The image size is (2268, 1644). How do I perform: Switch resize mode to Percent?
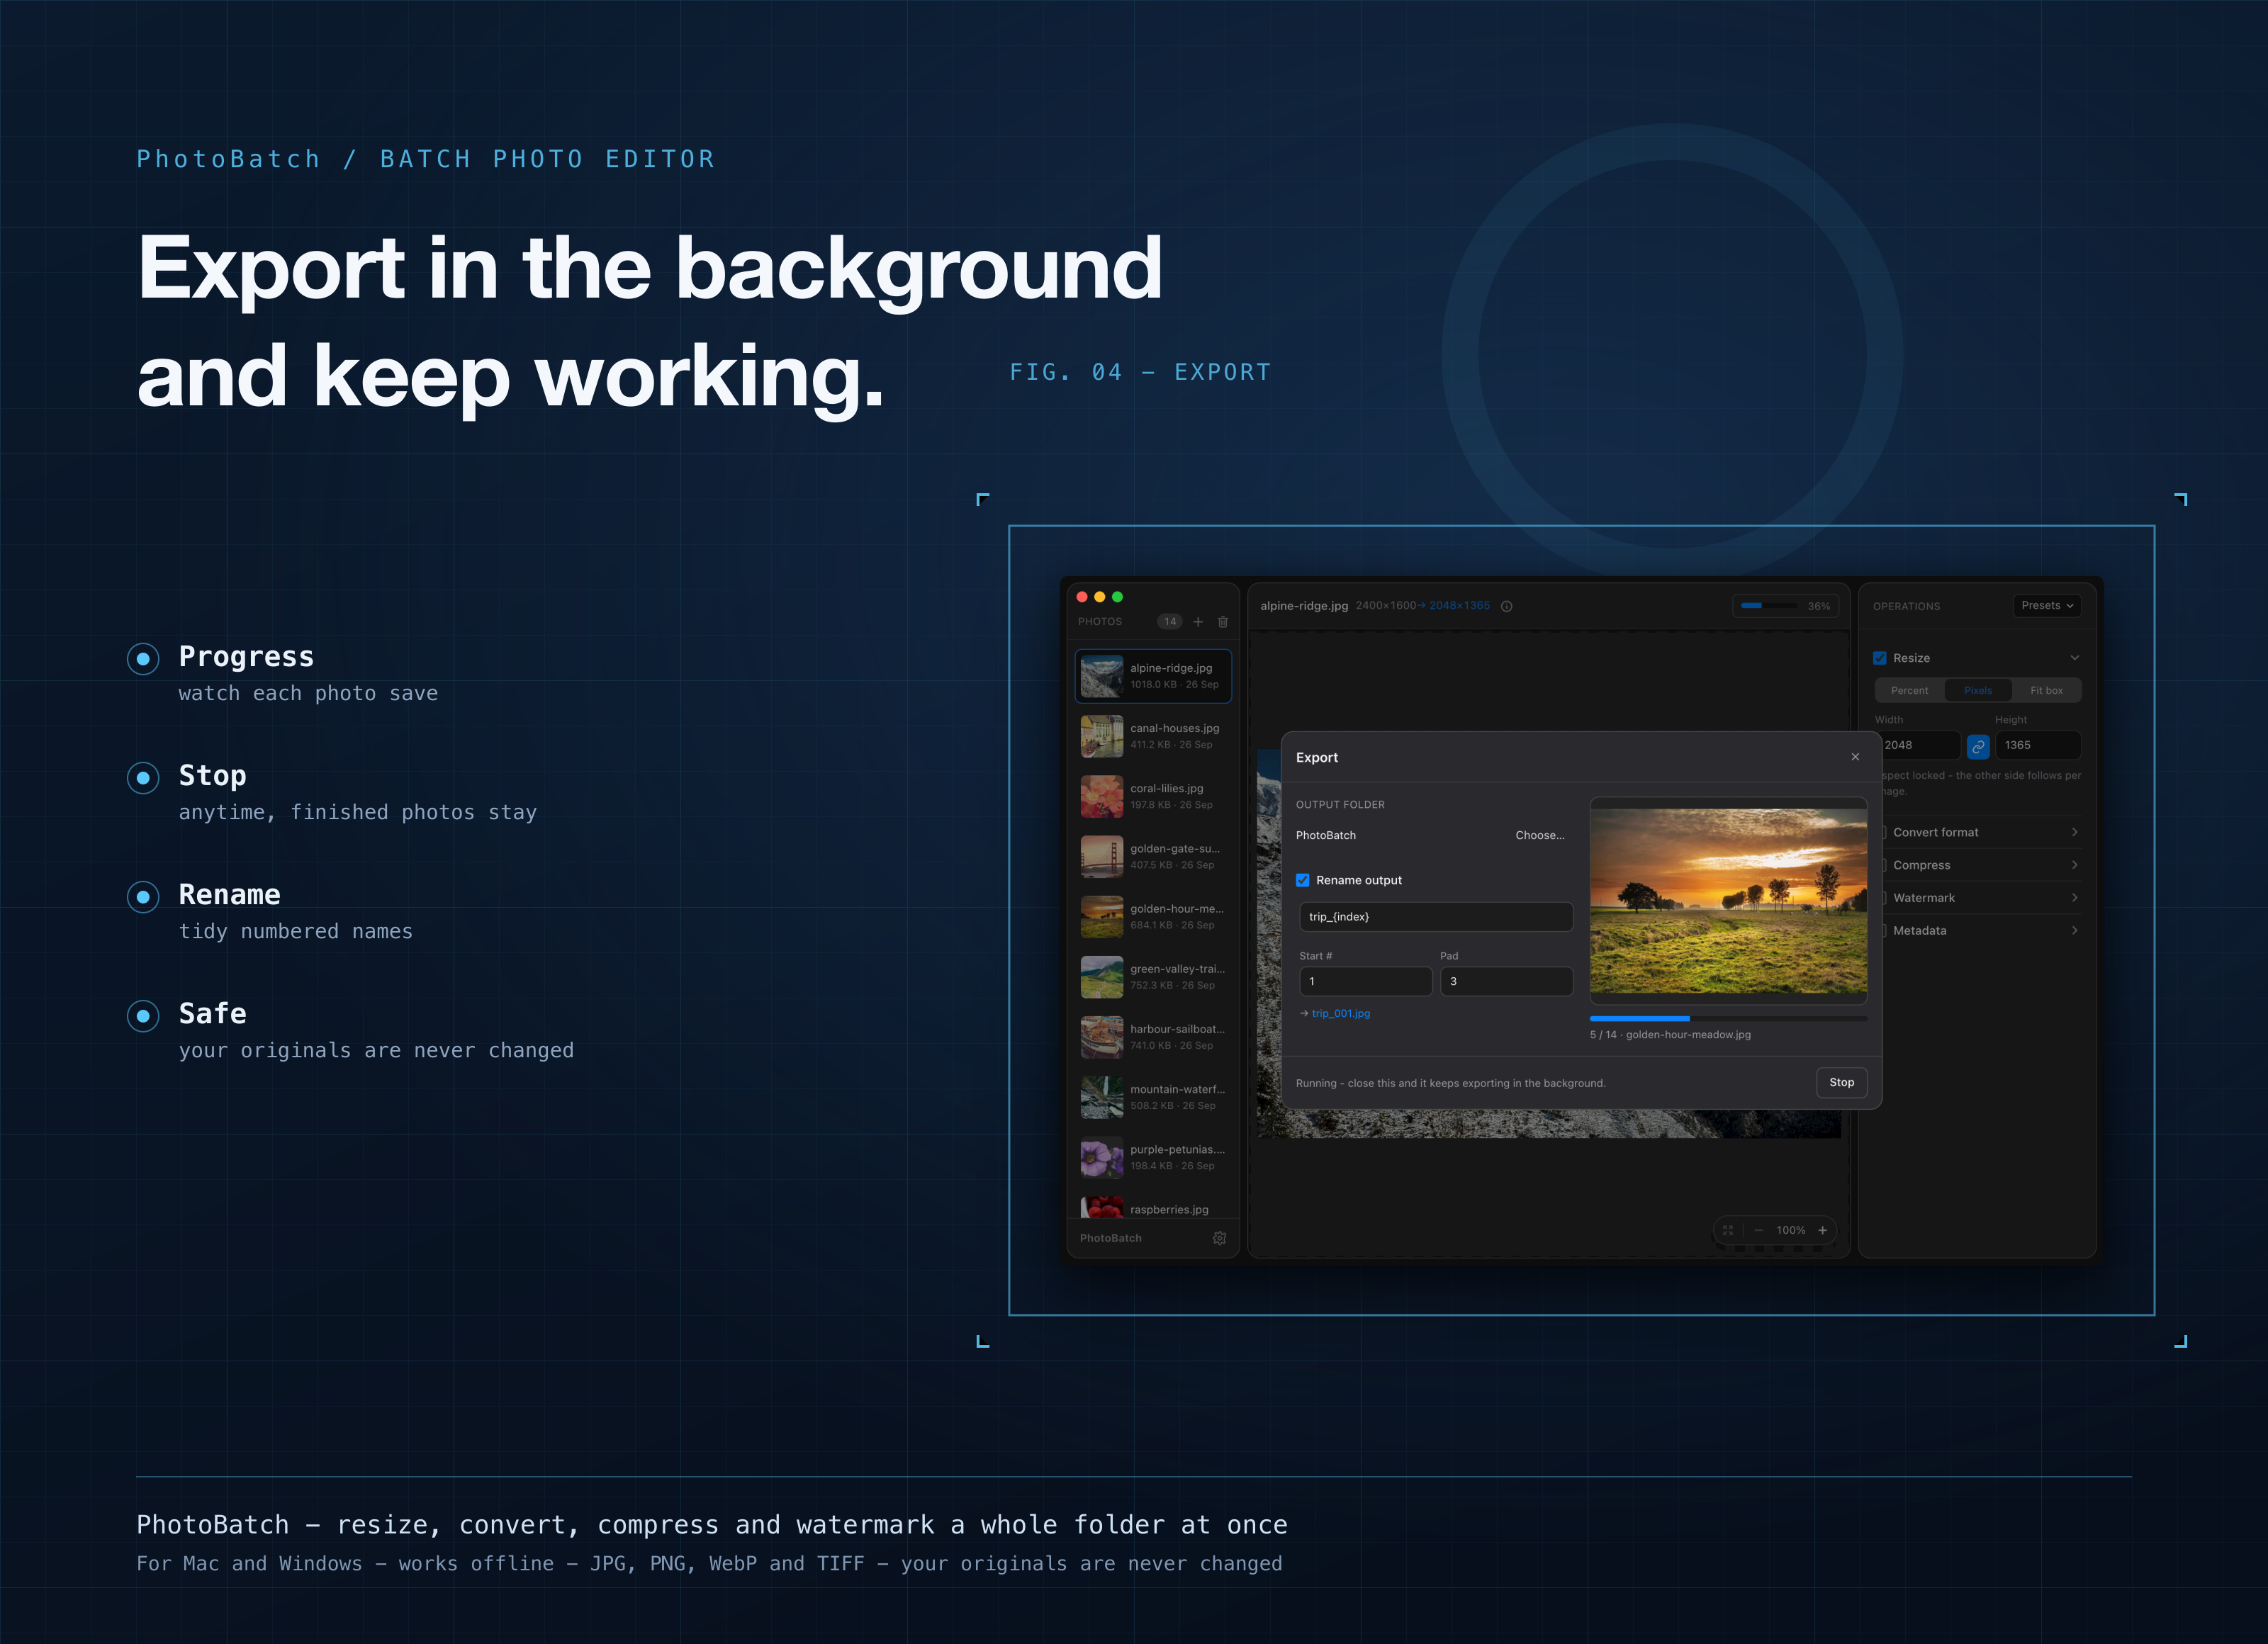pos(1909,691)
